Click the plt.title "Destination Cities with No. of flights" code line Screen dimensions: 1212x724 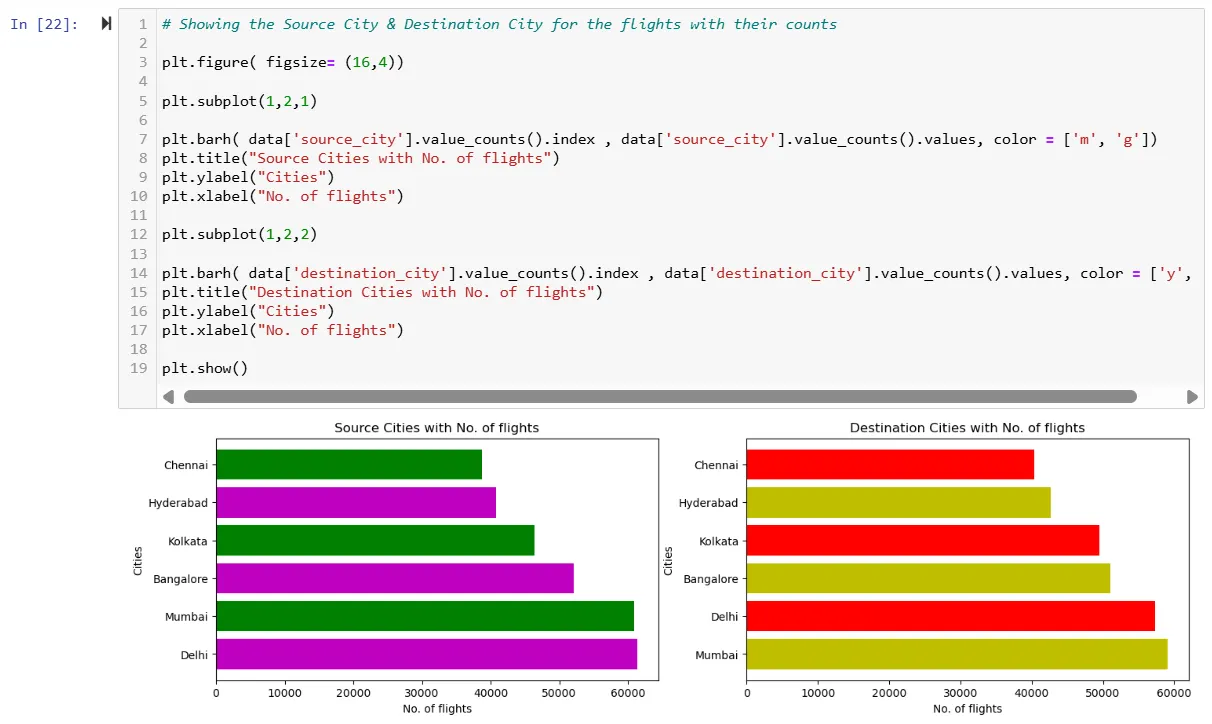(x=383, y=292)
